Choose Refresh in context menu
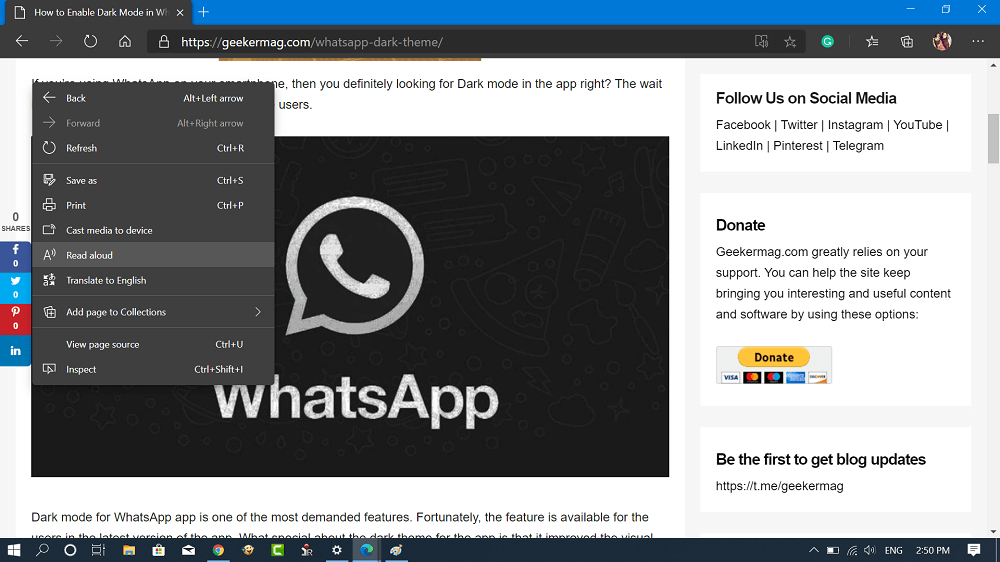The width and height of the screenshot is (1000, 562). [x=153, y=148]
